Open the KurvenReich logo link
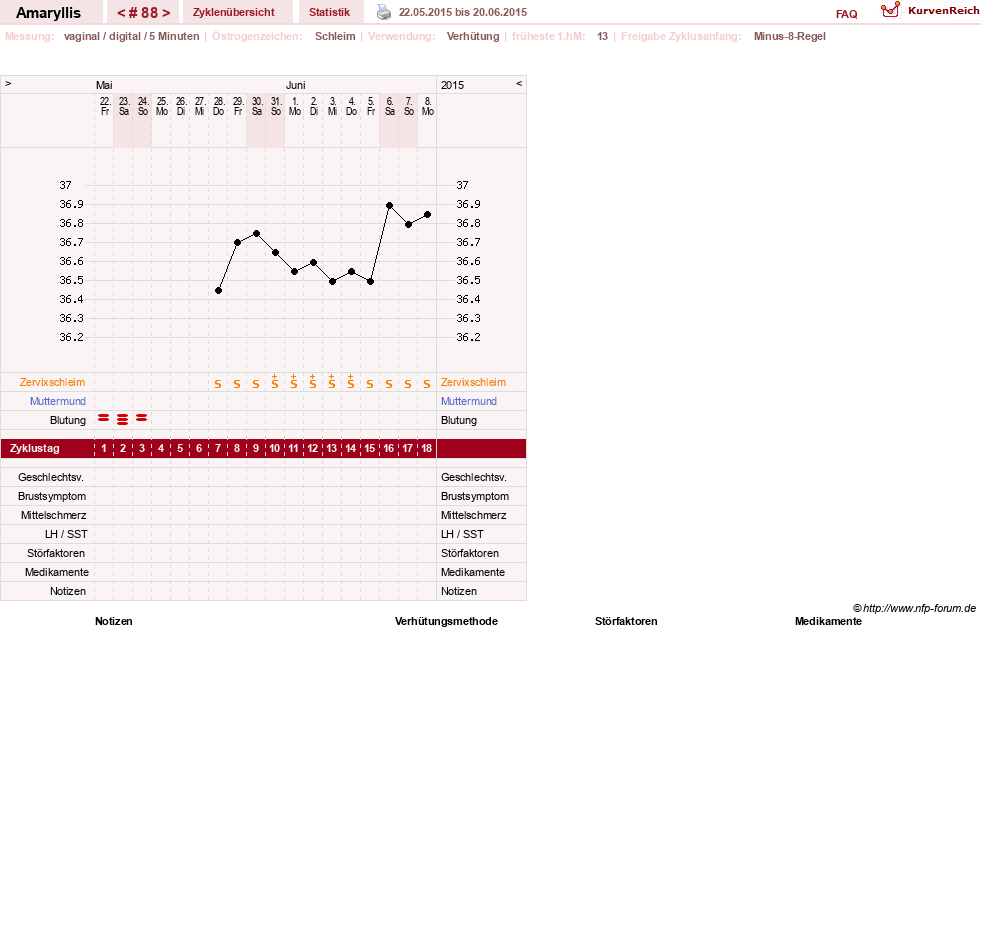Screen dimensions: 981x940 click(x=930, y=11)
